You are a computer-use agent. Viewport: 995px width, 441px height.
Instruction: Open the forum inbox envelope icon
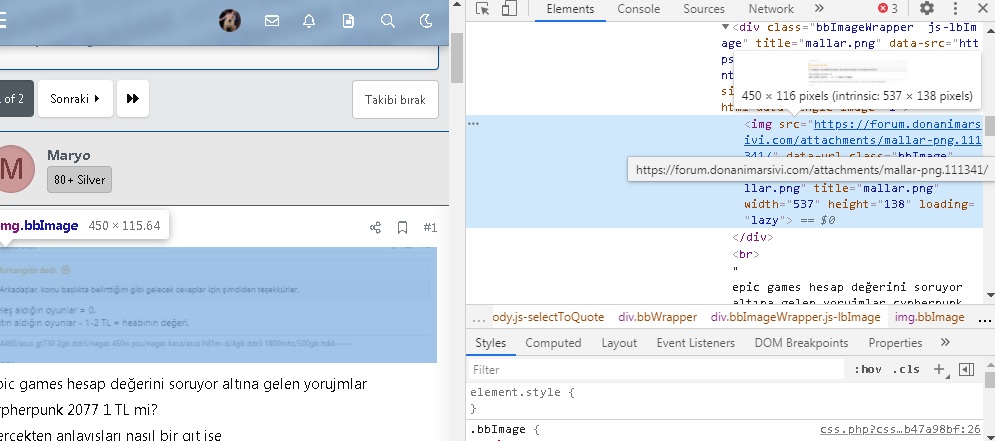[272, 20]
